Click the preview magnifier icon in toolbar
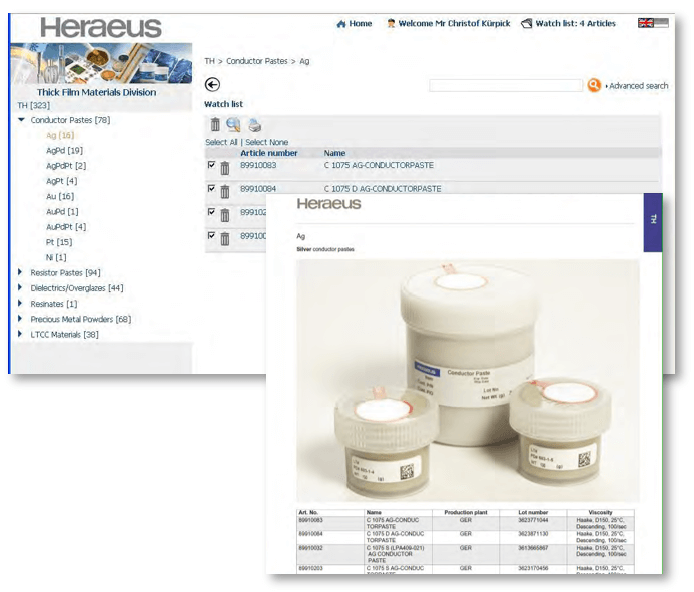The height and width of the screenshot is (592, 694). [x=233, y=125]
